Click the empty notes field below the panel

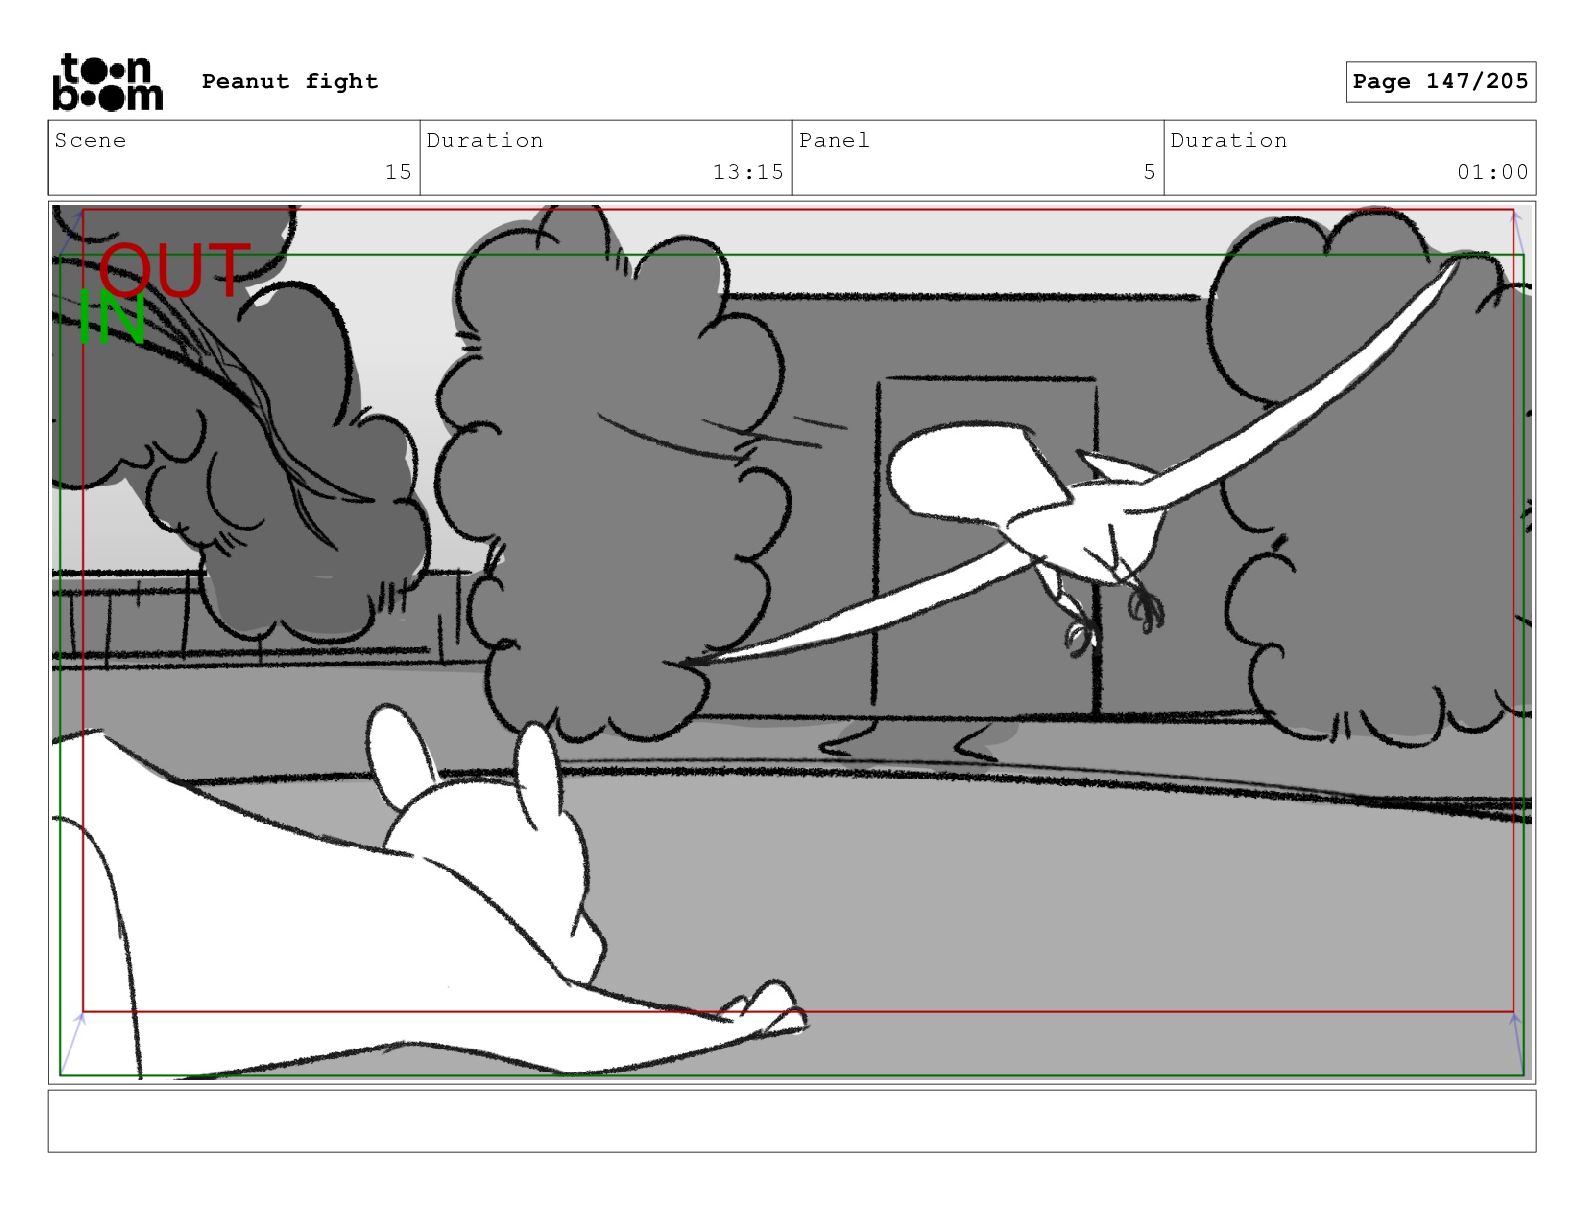point(792,1121)
